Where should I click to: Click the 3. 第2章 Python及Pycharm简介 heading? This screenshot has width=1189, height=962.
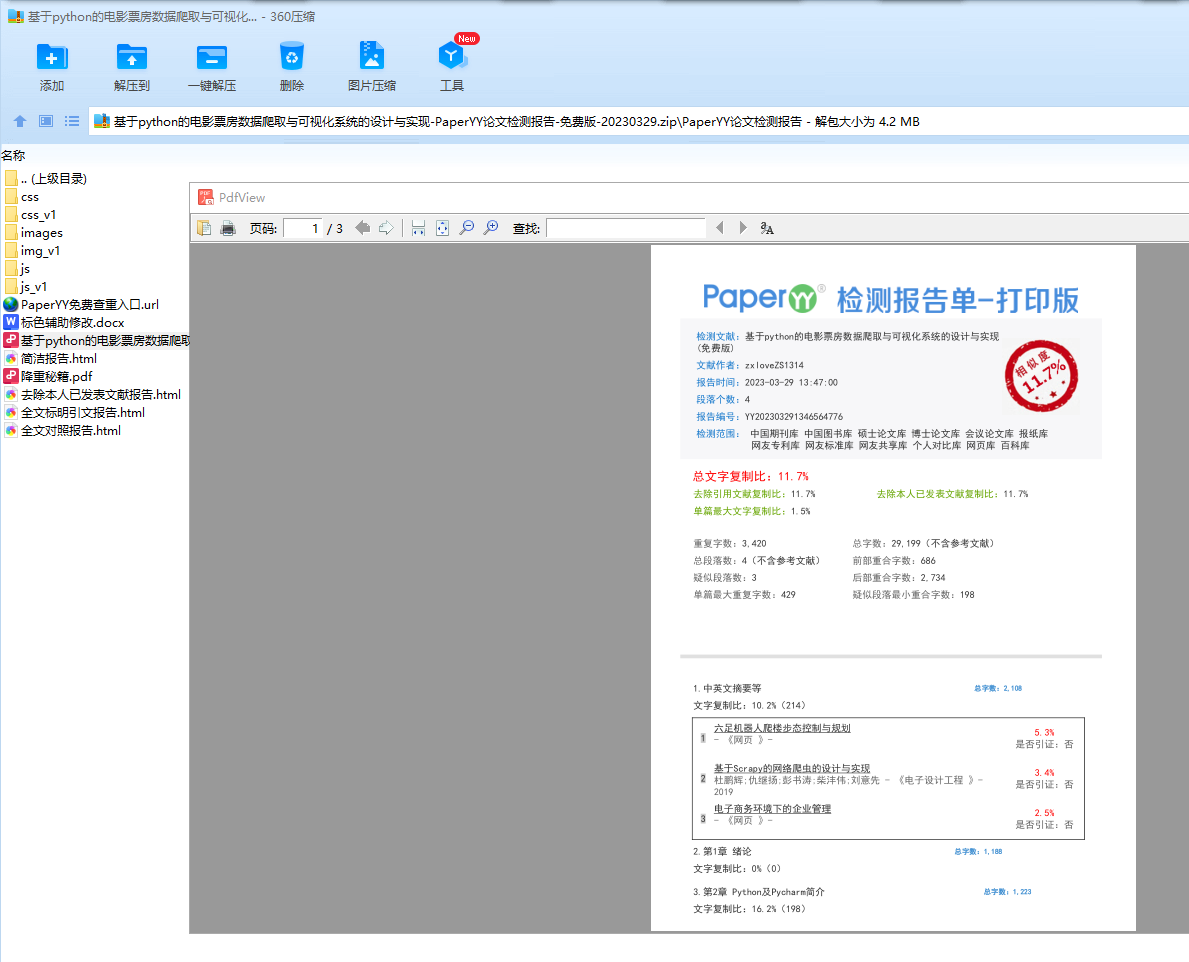[758, 891]
